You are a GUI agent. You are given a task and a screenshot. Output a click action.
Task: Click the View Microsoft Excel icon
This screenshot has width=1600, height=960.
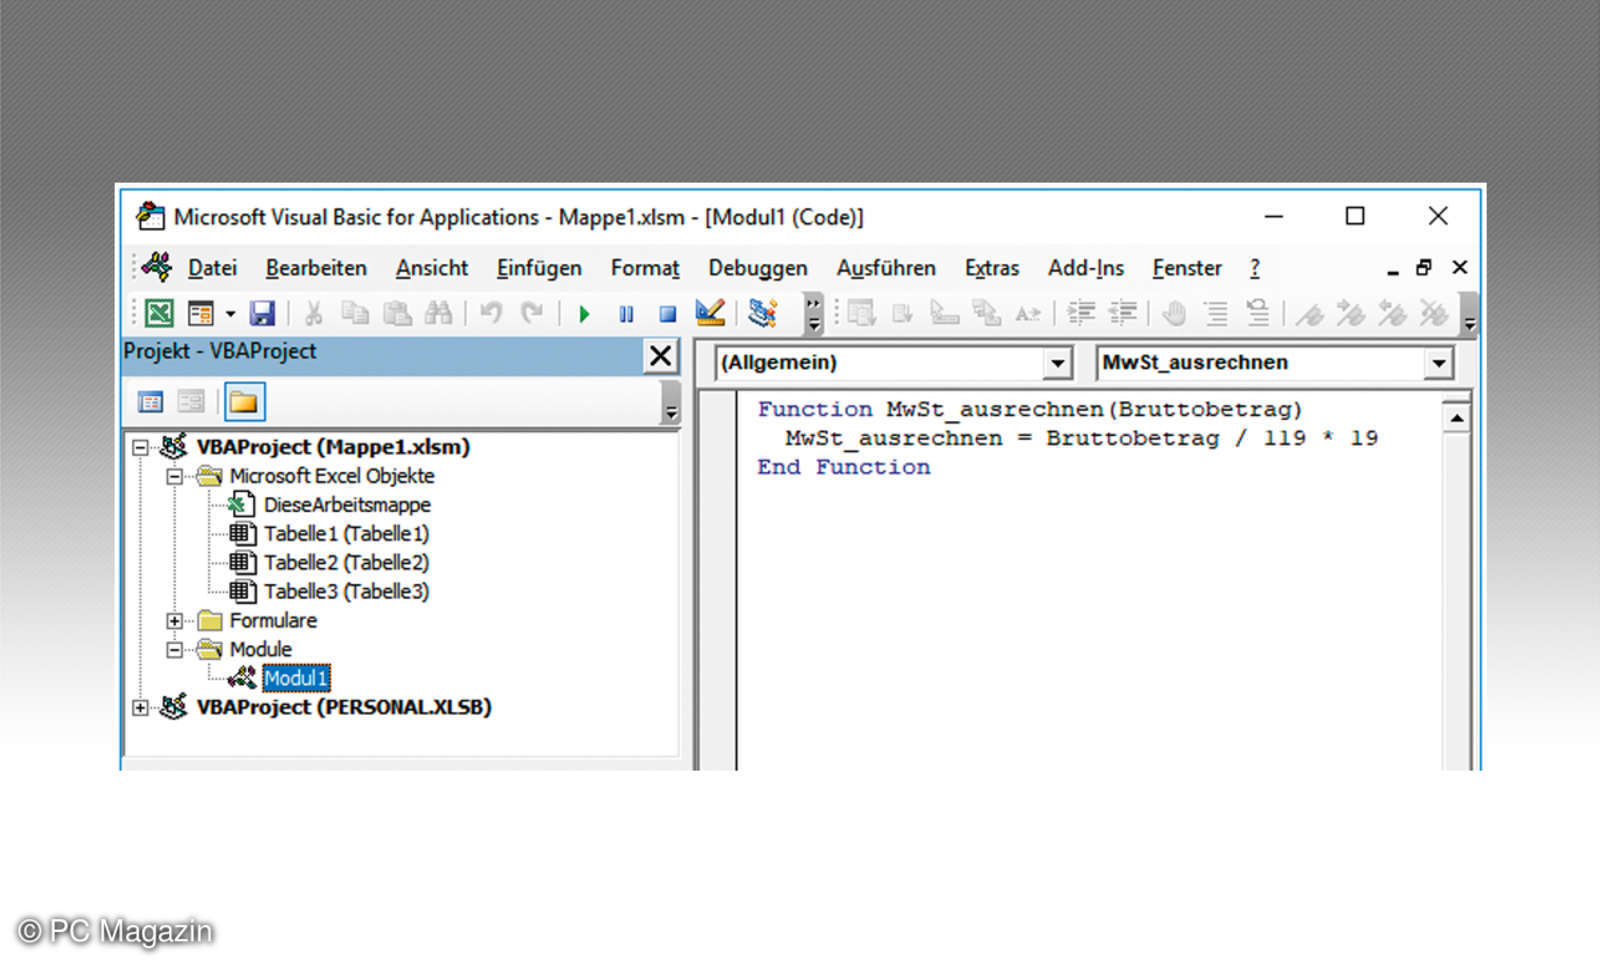pyautogui.click(x=159, y=314)
